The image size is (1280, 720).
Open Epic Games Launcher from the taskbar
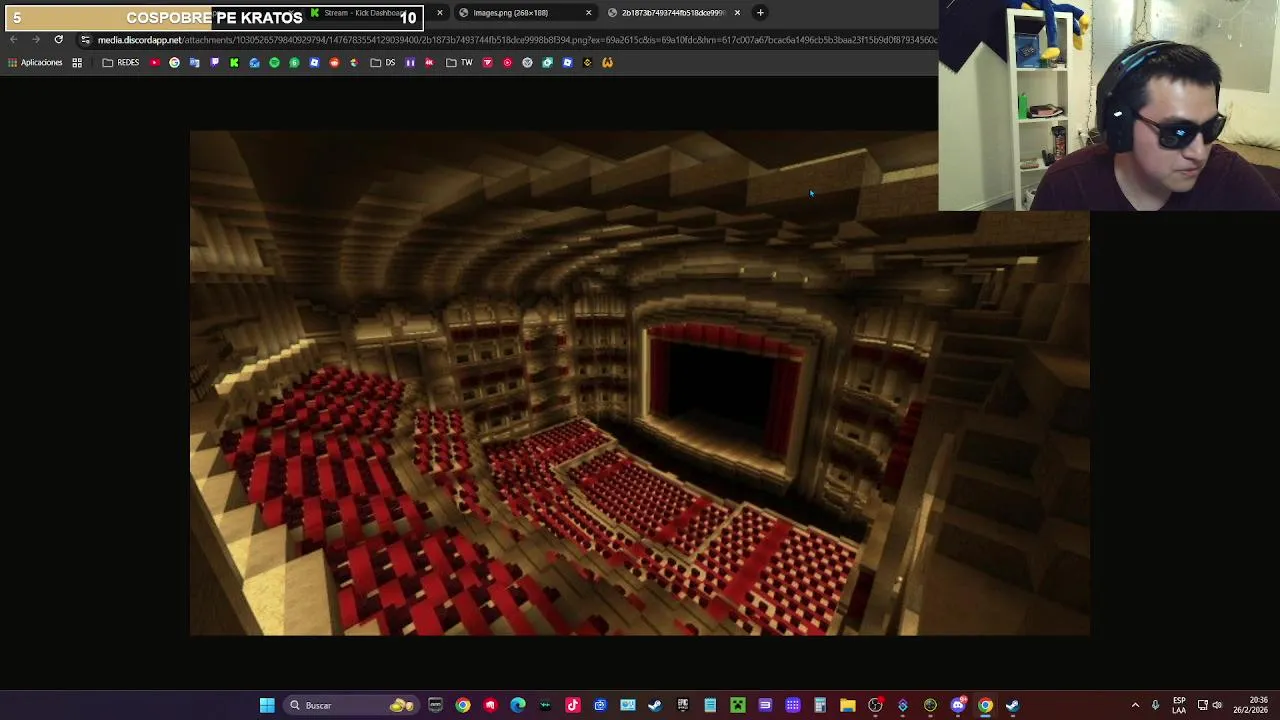[x=683, y=705]
